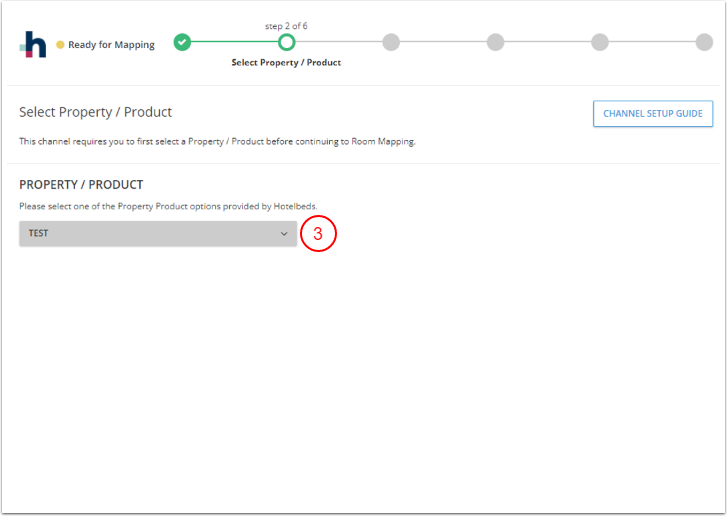Screen dimensions: 727x516
Task: Go back to the completed first step checkmark
Action: (182, 42)
